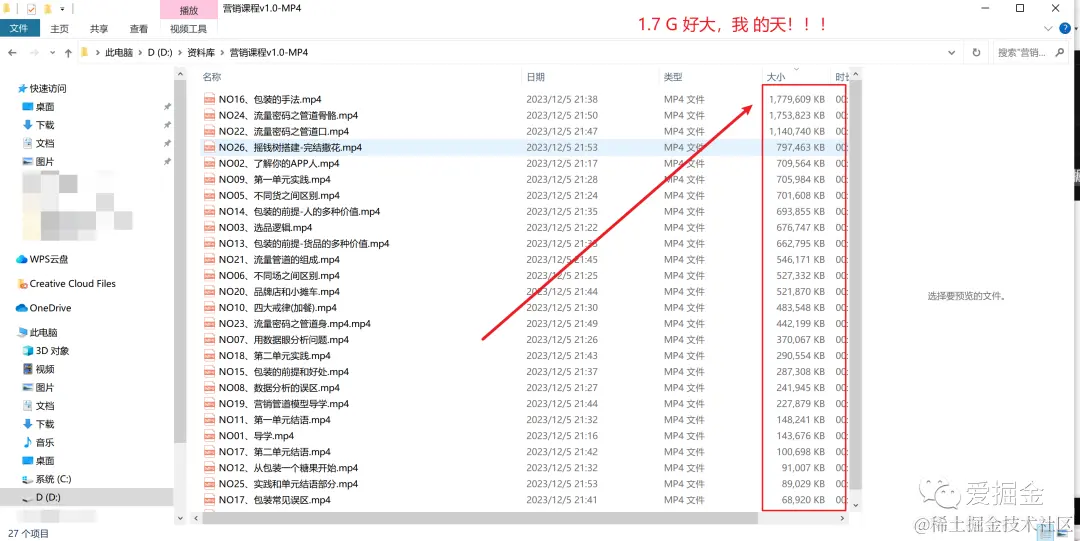The image size is (1080, 541).
Task: Open the recent locations dropdown arrow
Action: (x=52, y=52)
